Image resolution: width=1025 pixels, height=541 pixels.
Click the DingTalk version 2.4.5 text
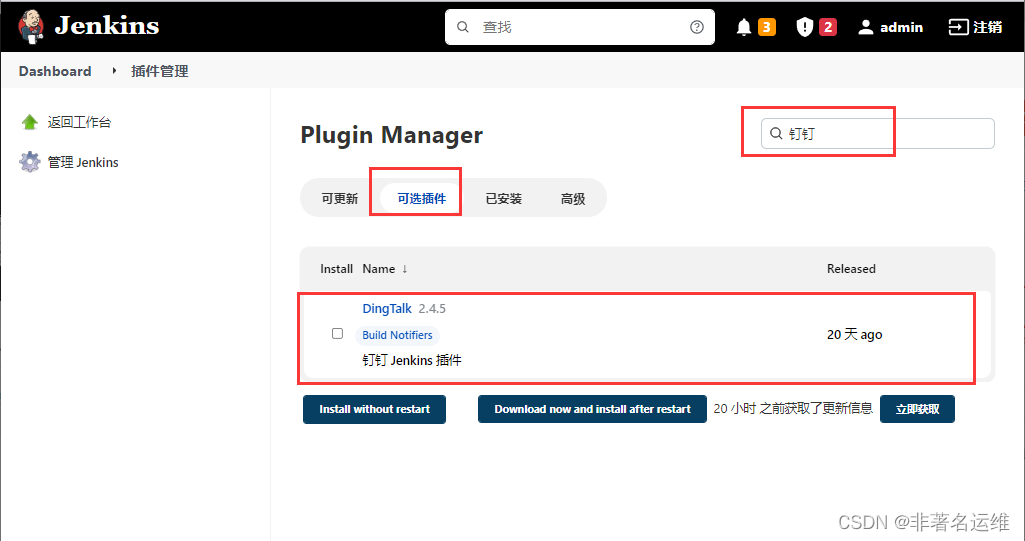click(x=432, y=308)
